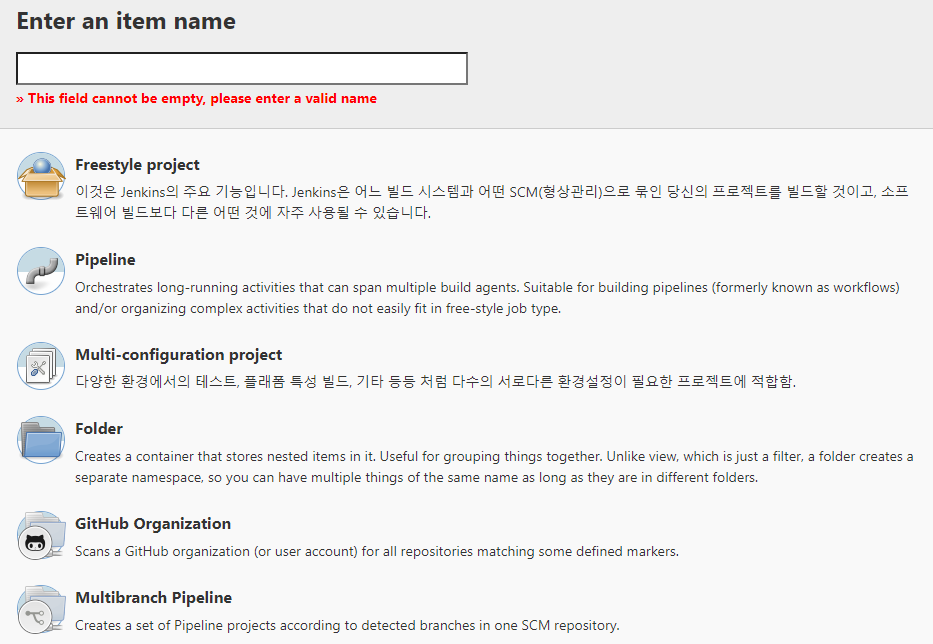The width and height of the screenshot is (933, 644).
Task: Select the Multibranch Pipeline branch icon
Action: 41,609
